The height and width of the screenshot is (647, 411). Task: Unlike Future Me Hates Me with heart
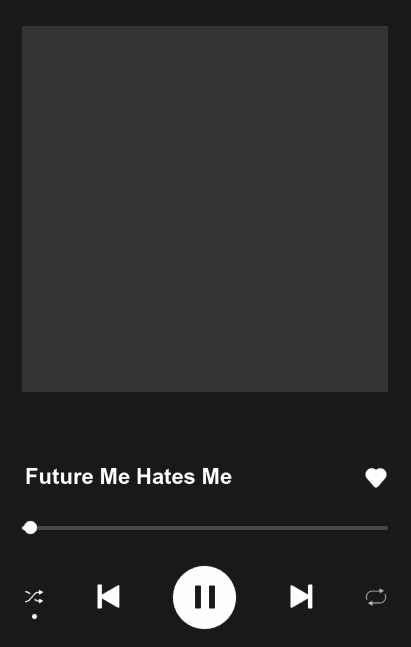point(376,478)
